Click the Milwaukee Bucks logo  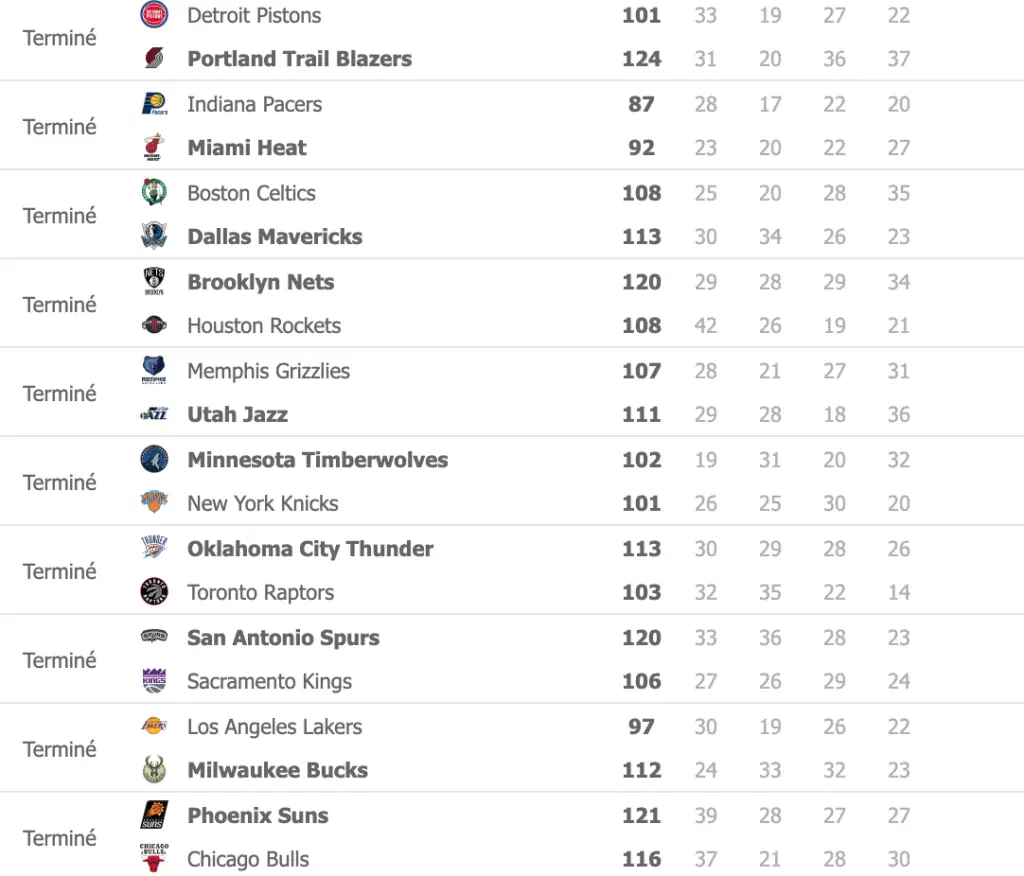154,770
